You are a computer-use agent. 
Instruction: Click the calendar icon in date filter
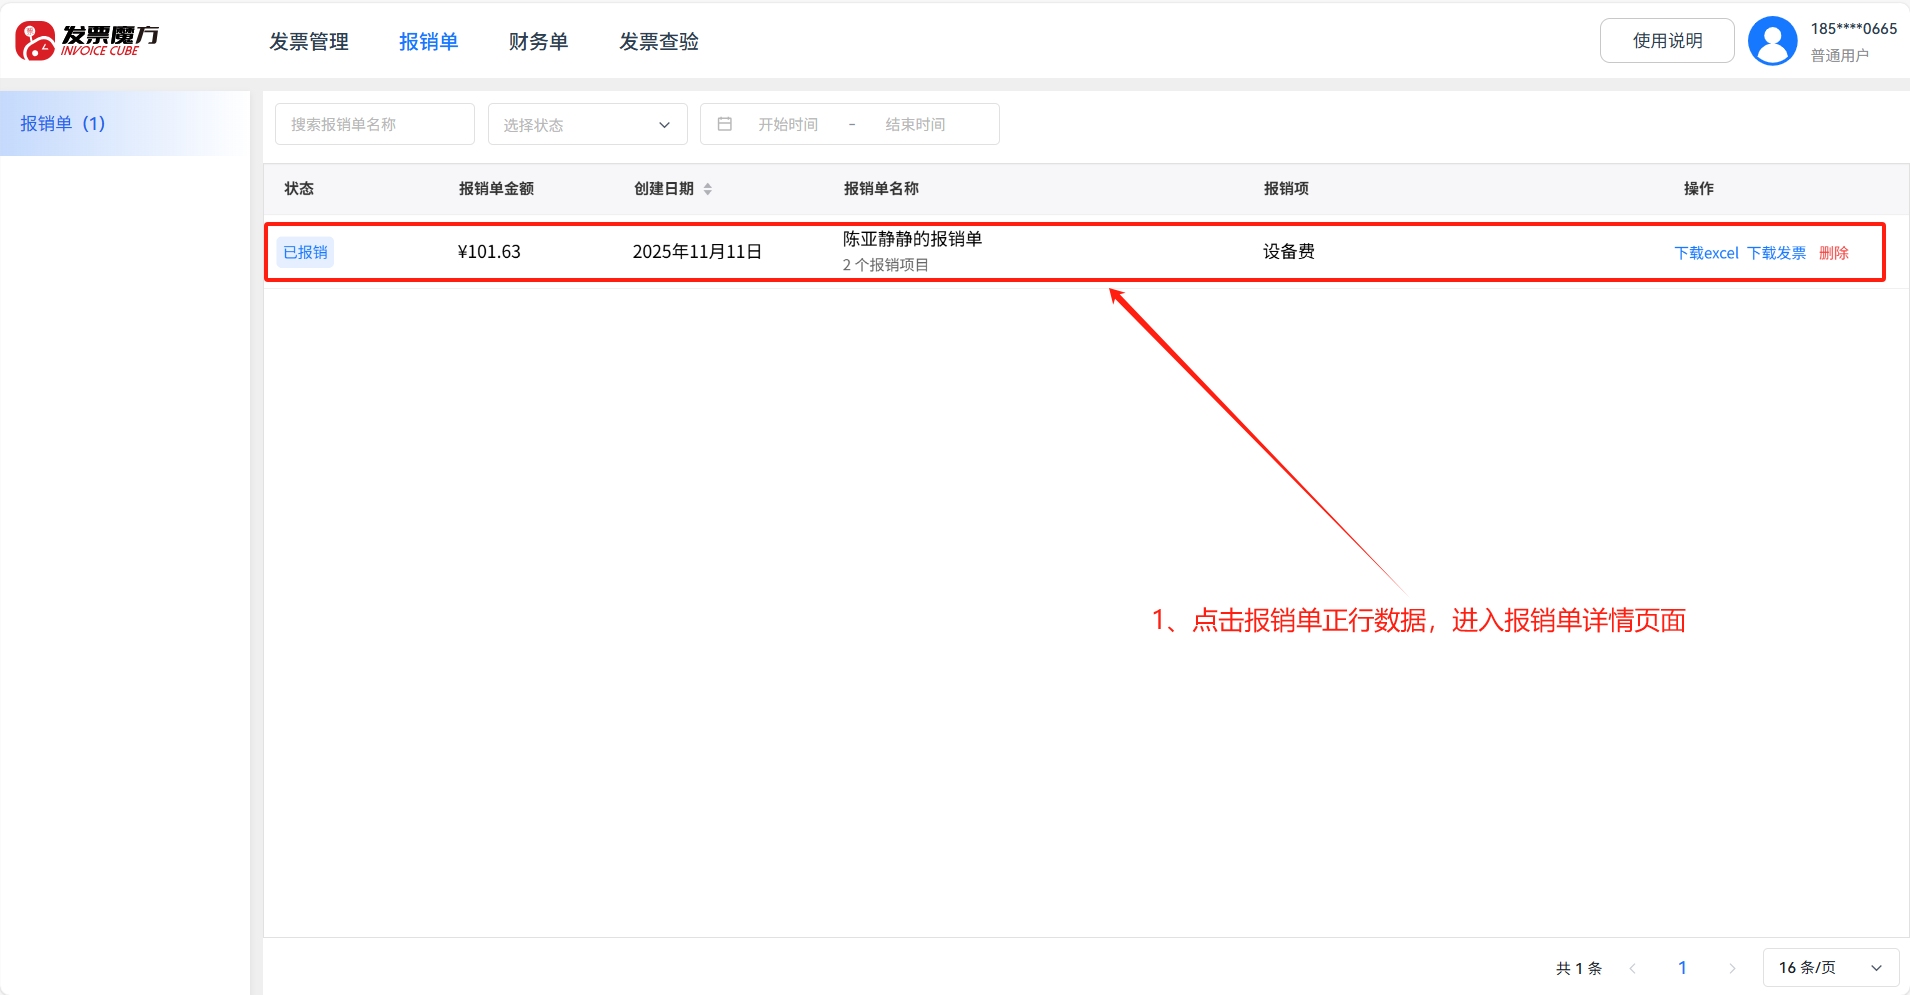click(725, 124)
